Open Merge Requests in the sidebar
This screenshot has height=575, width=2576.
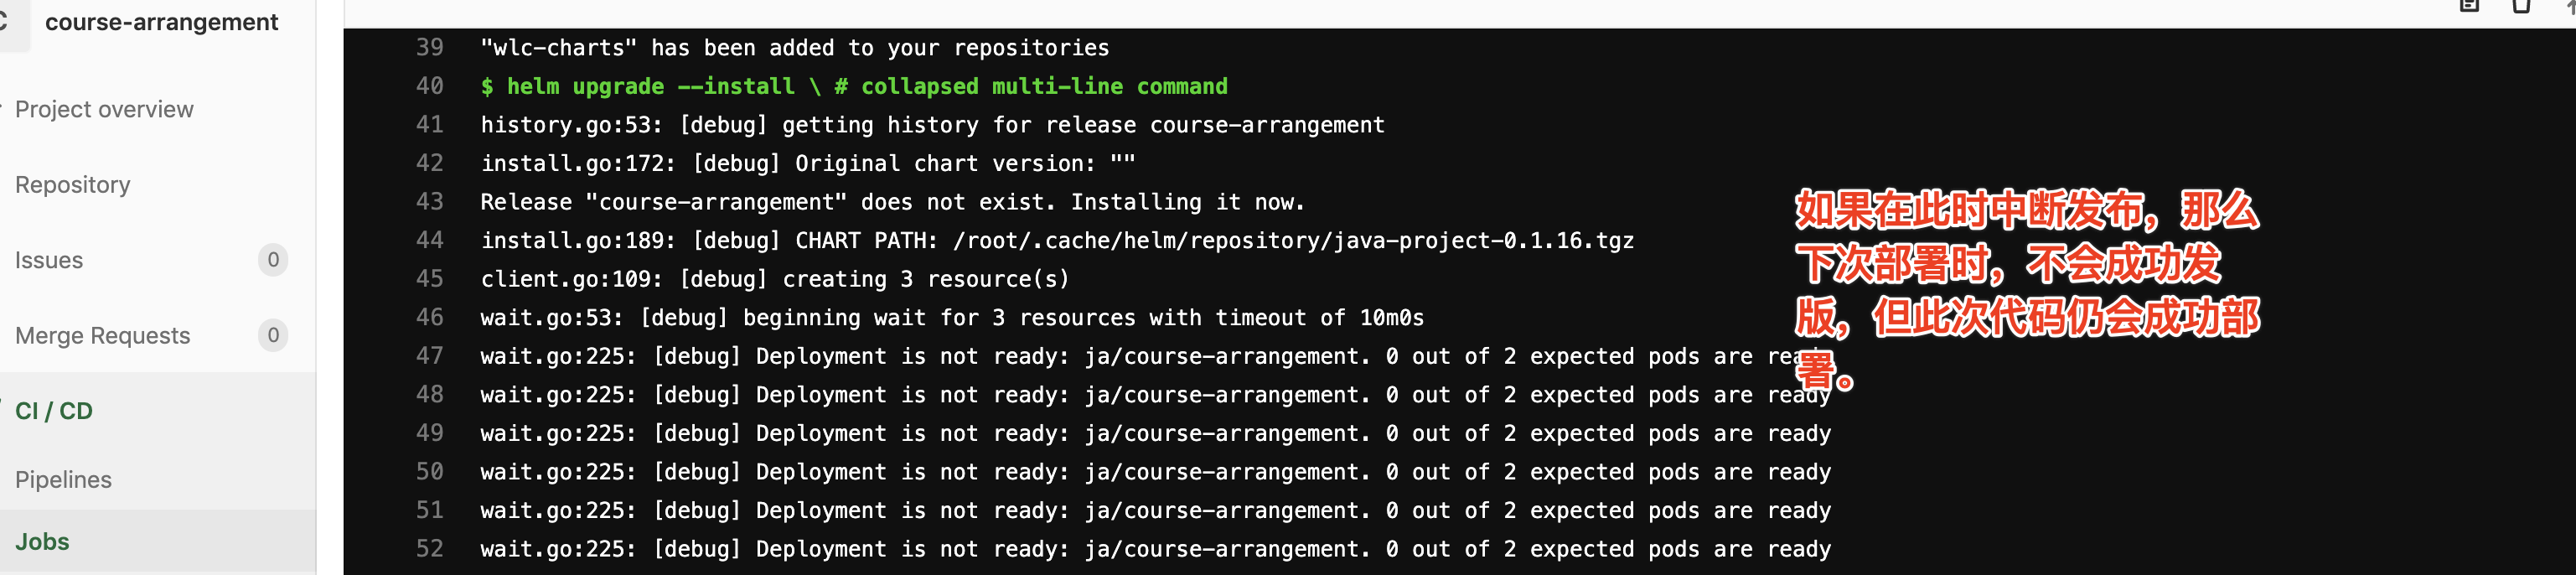tap(102, 336)
